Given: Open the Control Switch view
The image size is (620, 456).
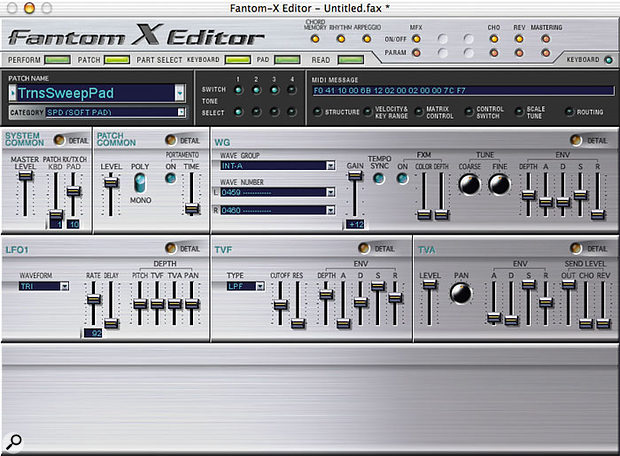Looking at the screenshot, I should point(469,112).
